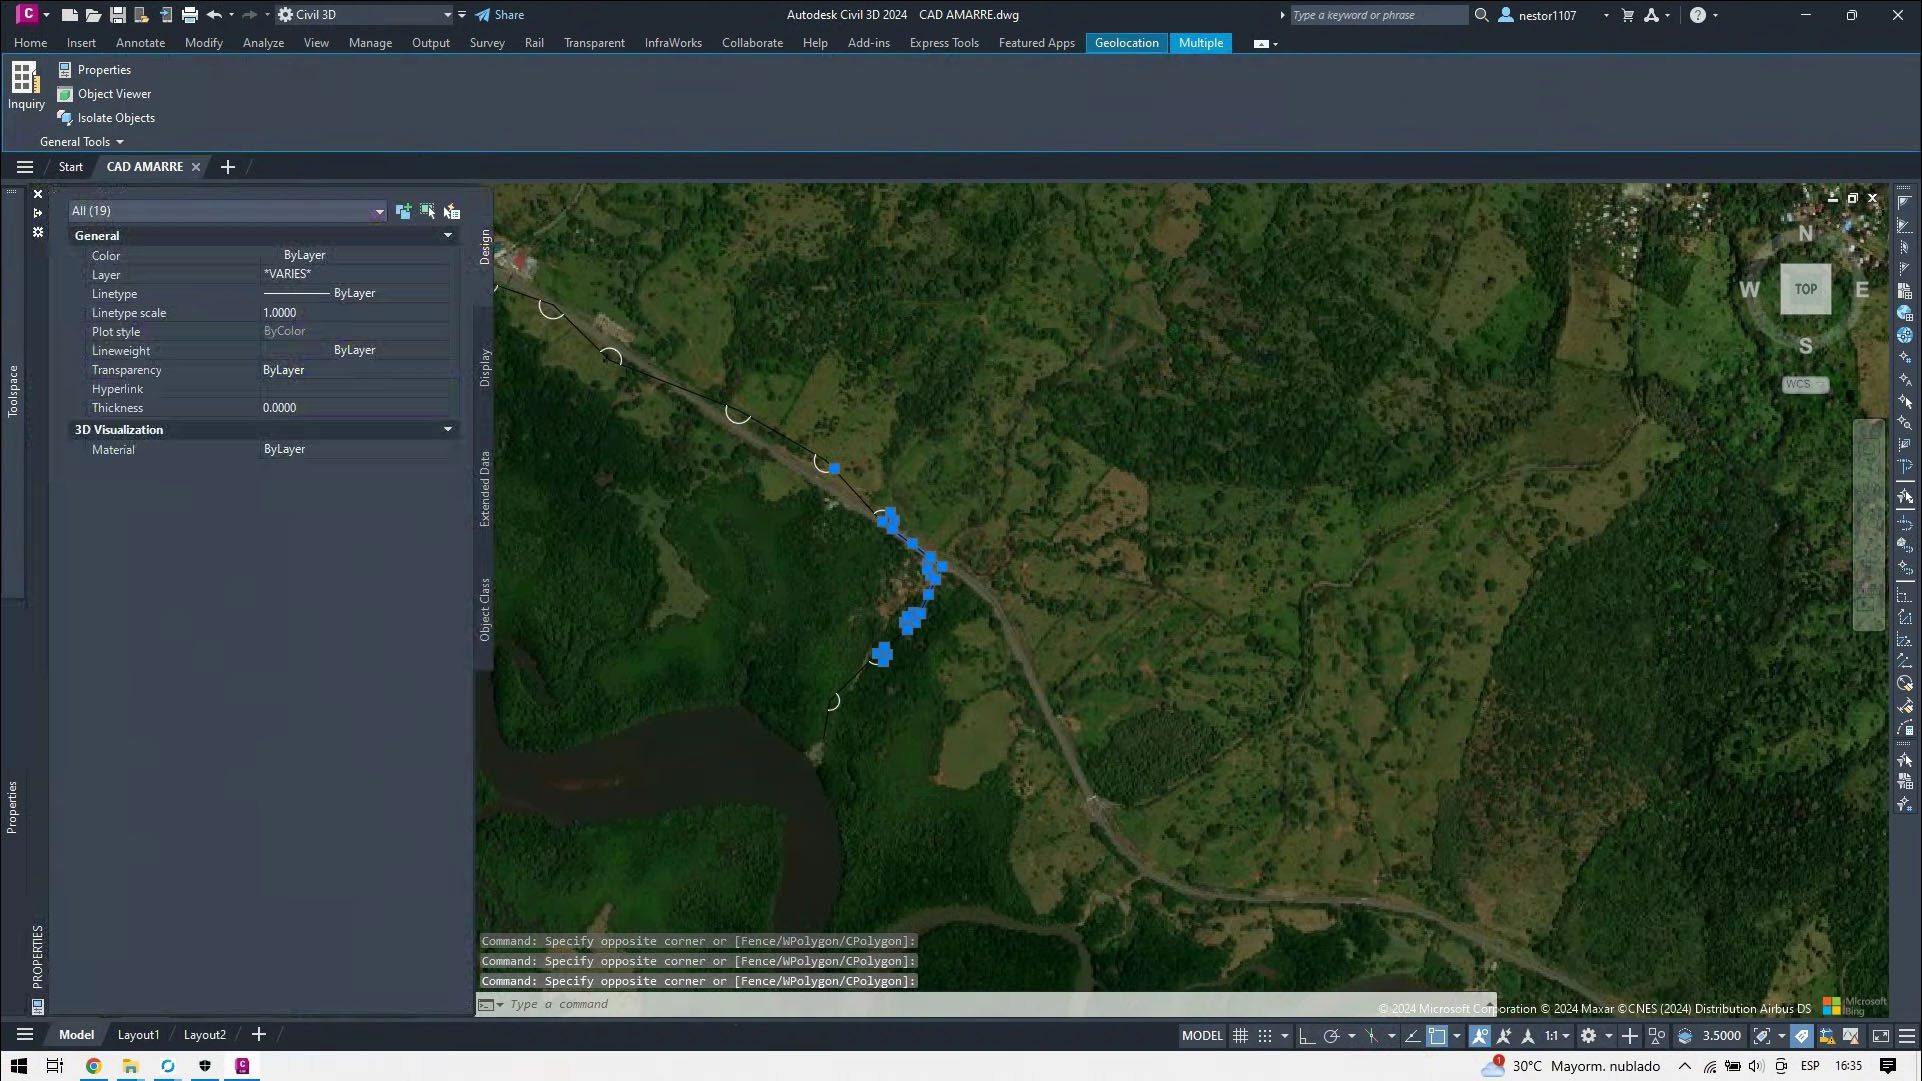Click the Save icon in quick access toolbar
The image size is (1922, 1081).
point(117,15)
